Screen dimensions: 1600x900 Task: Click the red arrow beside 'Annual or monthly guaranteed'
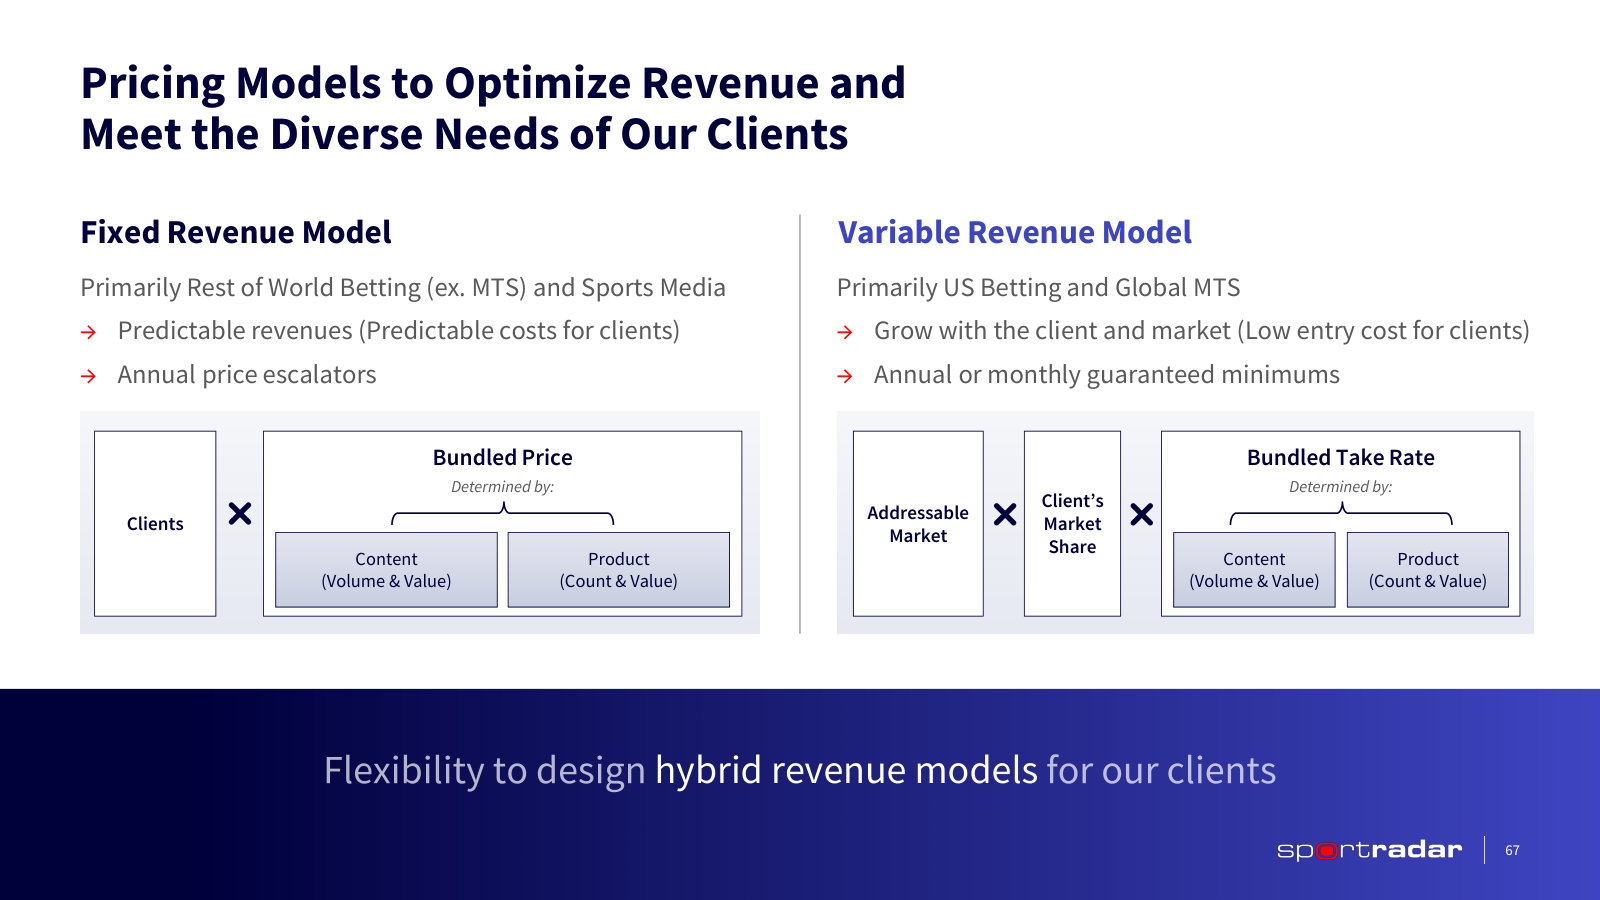coord(845,376)
